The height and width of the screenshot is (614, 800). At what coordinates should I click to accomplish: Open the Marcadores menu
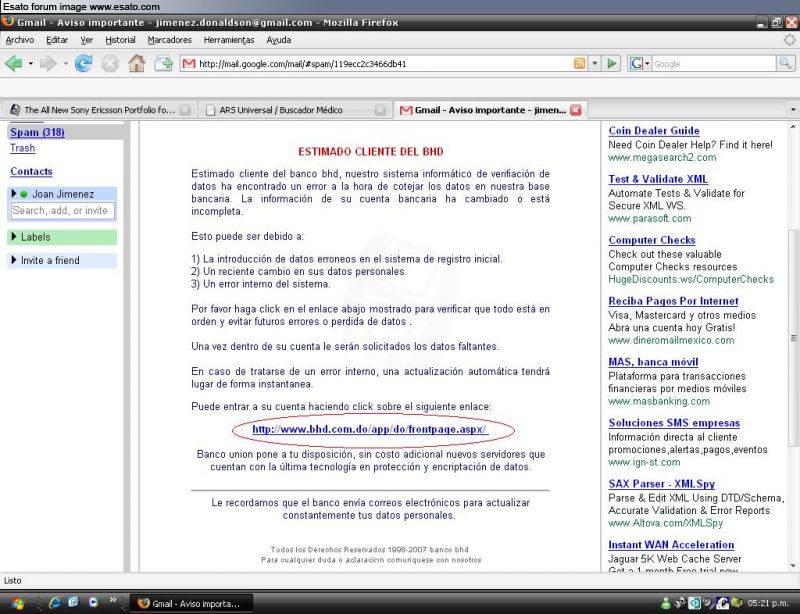click(169, 40)
